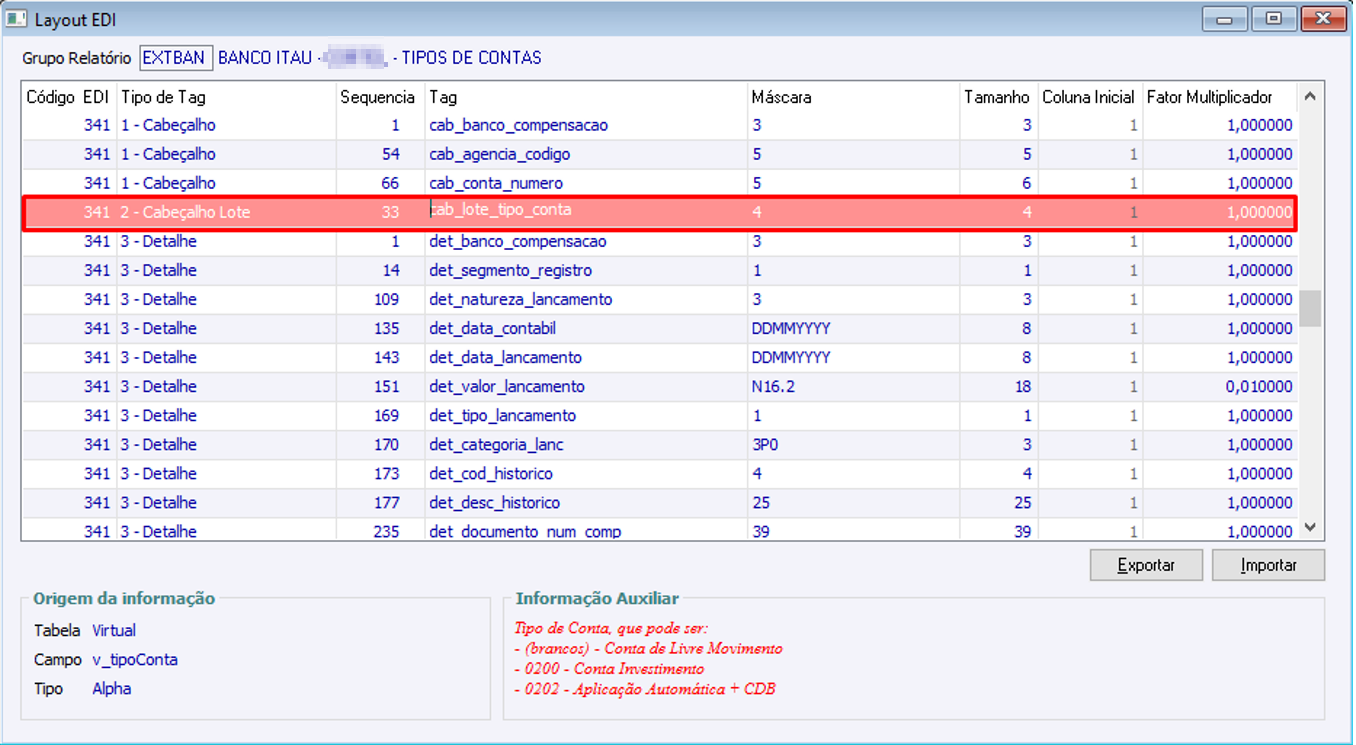
Task: Select the cab_lote_tipo_conta tag cell
Action: (586, 212)
